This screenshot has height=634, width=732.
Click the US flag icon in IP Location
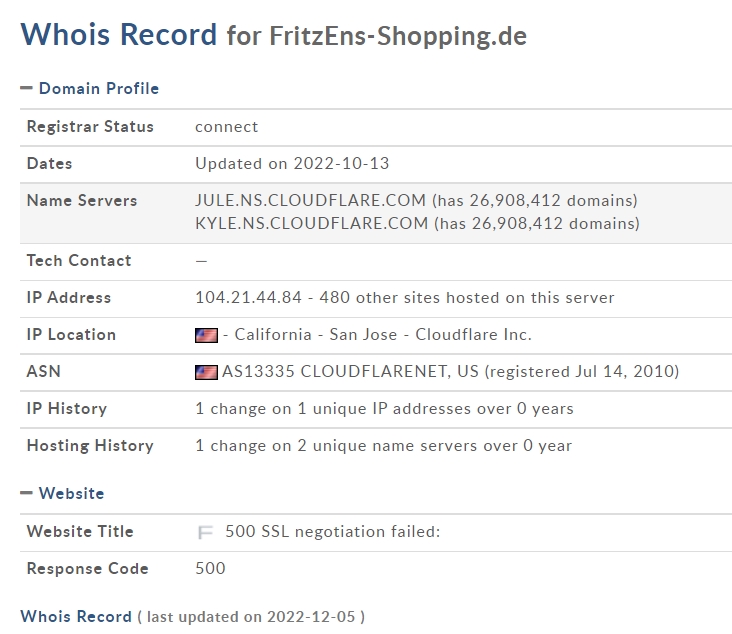[x=206, y=335]
